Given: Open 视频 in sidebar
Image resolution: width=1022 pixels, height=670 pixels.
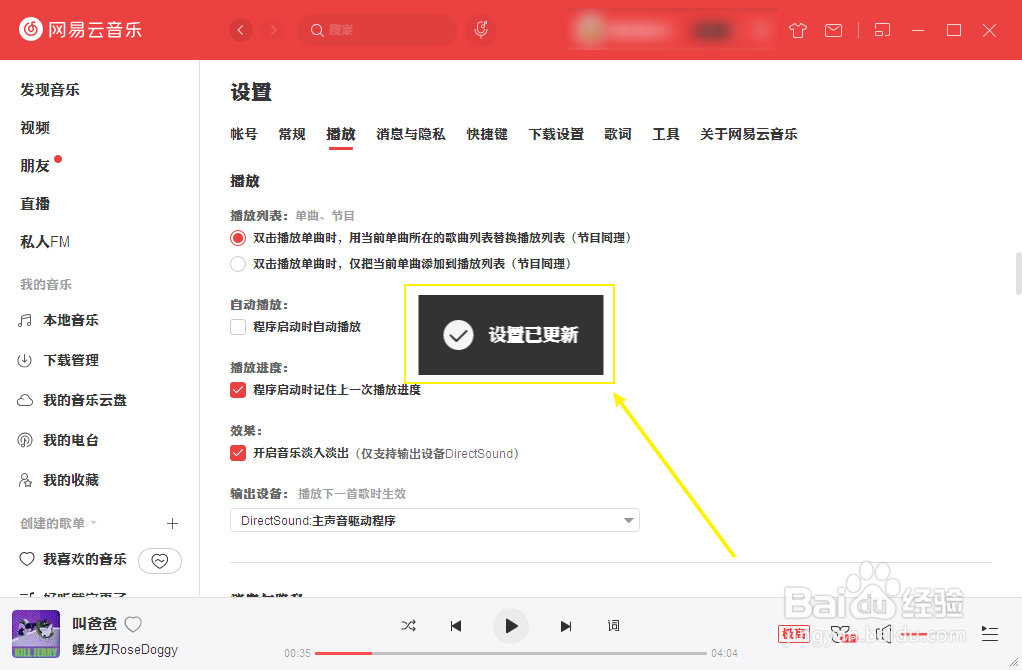Looking at the screenshot, I should pos(35,128).
